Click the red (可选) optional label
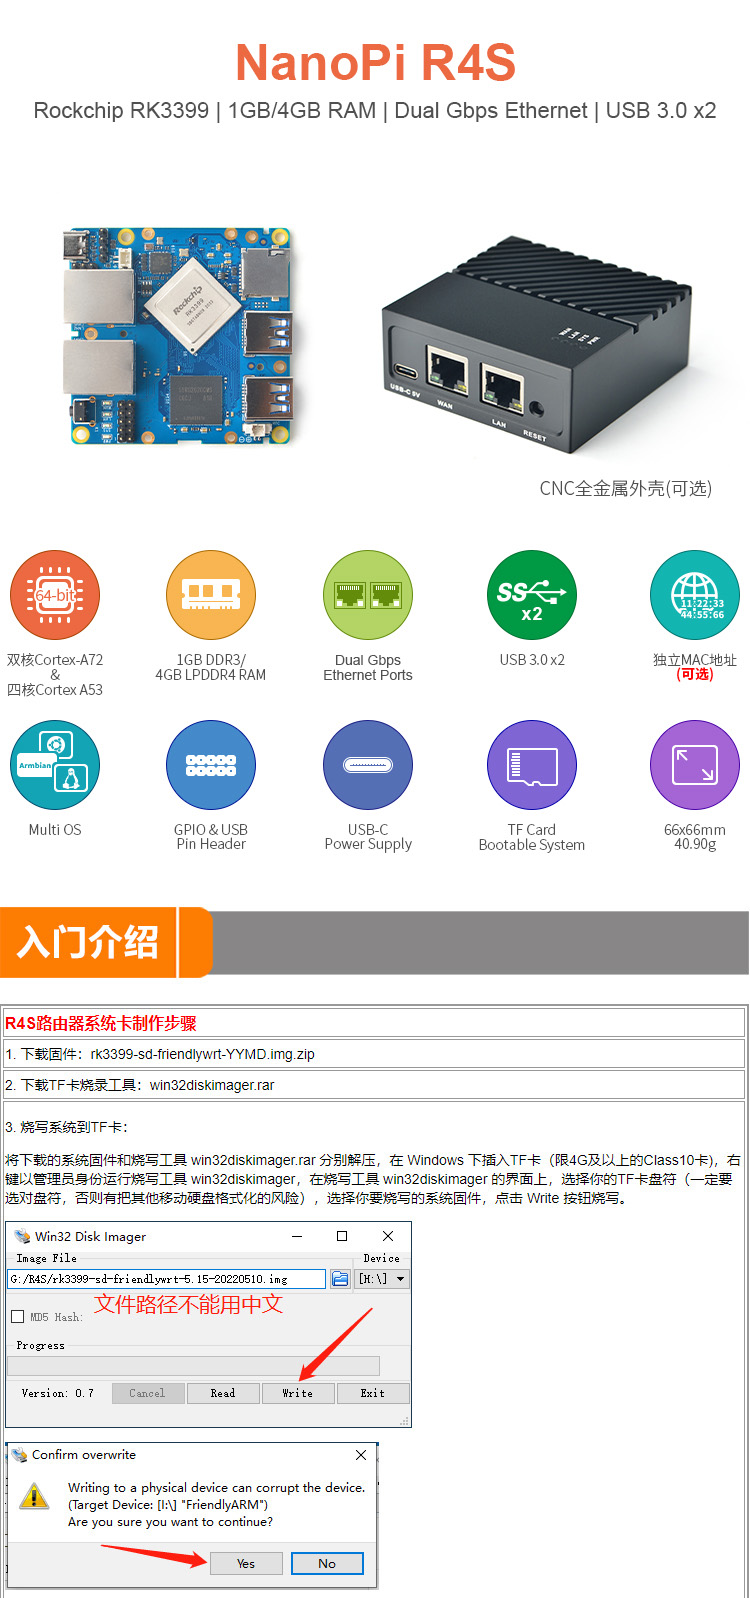 695,675
